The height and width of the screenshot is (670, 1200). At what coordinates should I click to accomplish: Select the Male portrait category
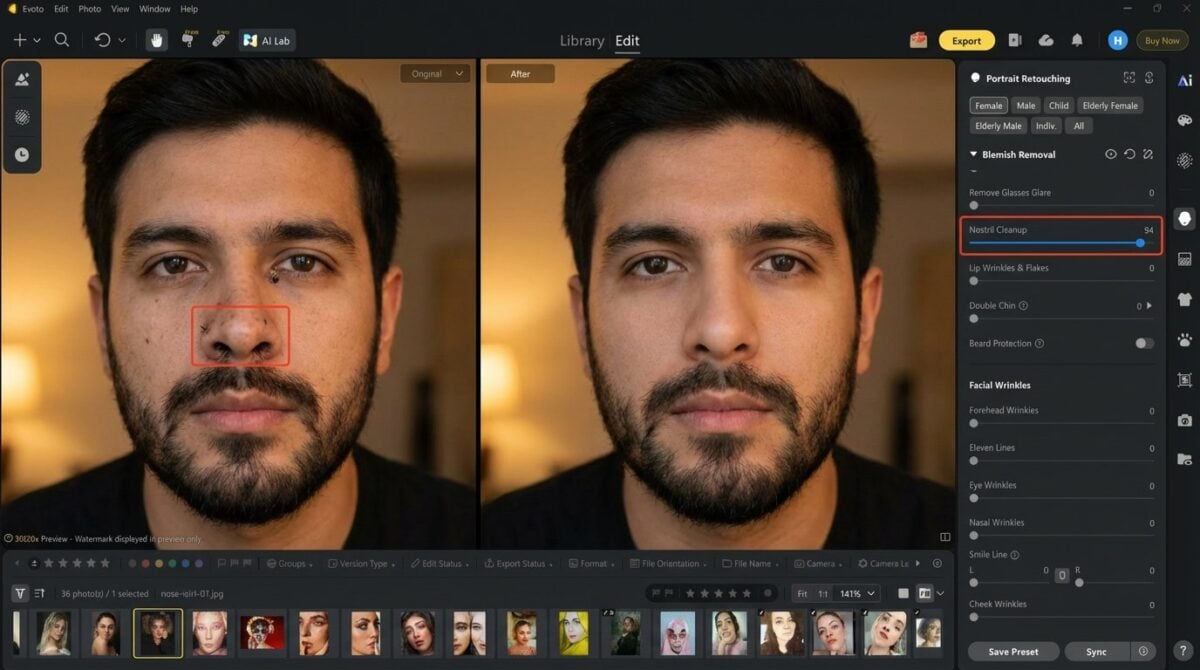[1025, 105]
